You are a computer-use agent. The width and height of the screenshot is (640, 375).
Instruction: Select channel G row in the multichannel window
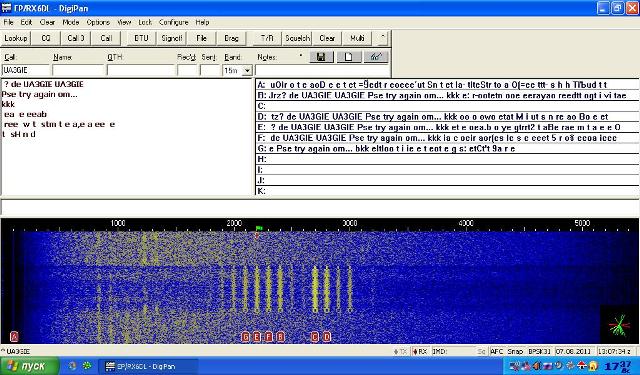click(x=447, y=149)
